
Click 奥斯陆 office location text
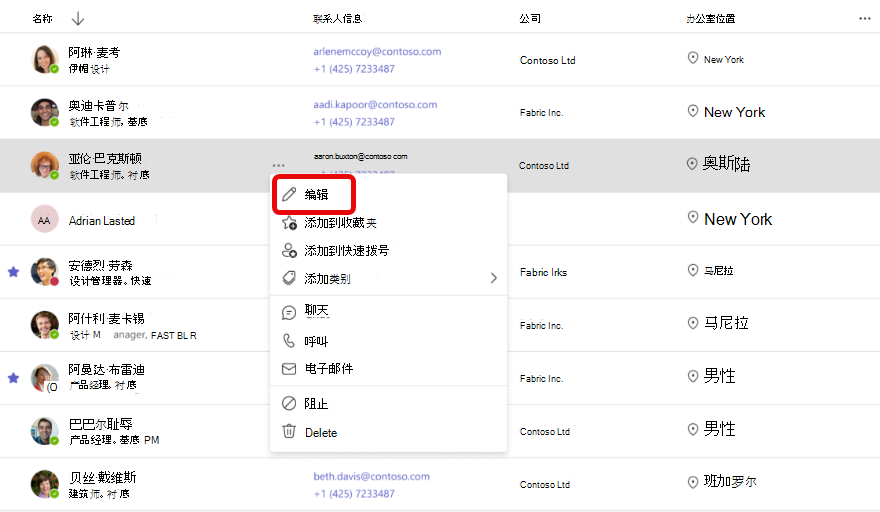tap(727, 163)
